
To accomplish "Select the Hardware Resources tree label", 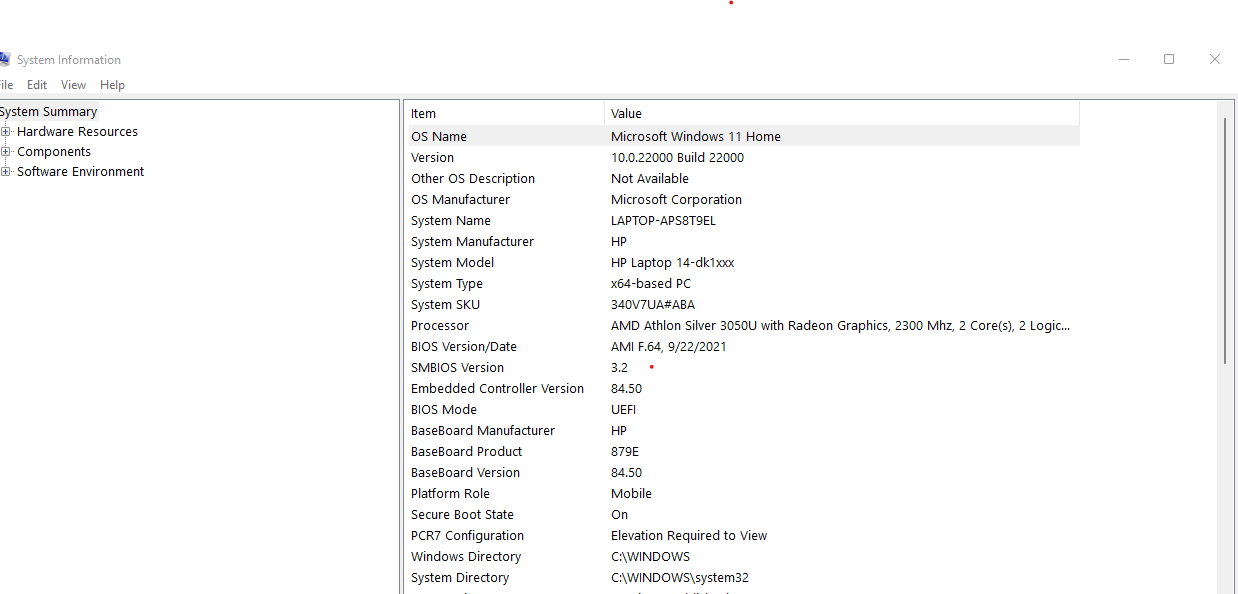I will (76, 131).
